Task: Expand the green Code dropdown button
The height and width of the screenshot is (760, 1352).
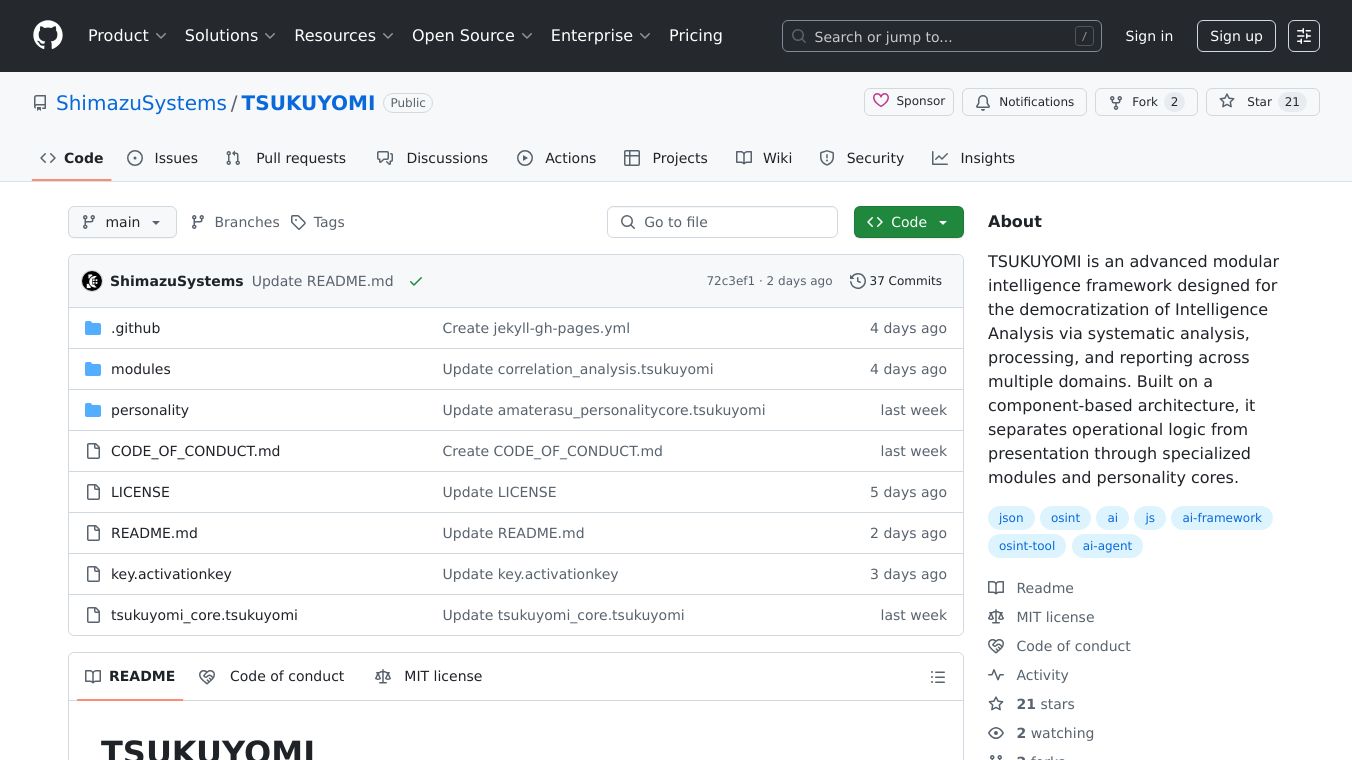Action: [908, 222]
